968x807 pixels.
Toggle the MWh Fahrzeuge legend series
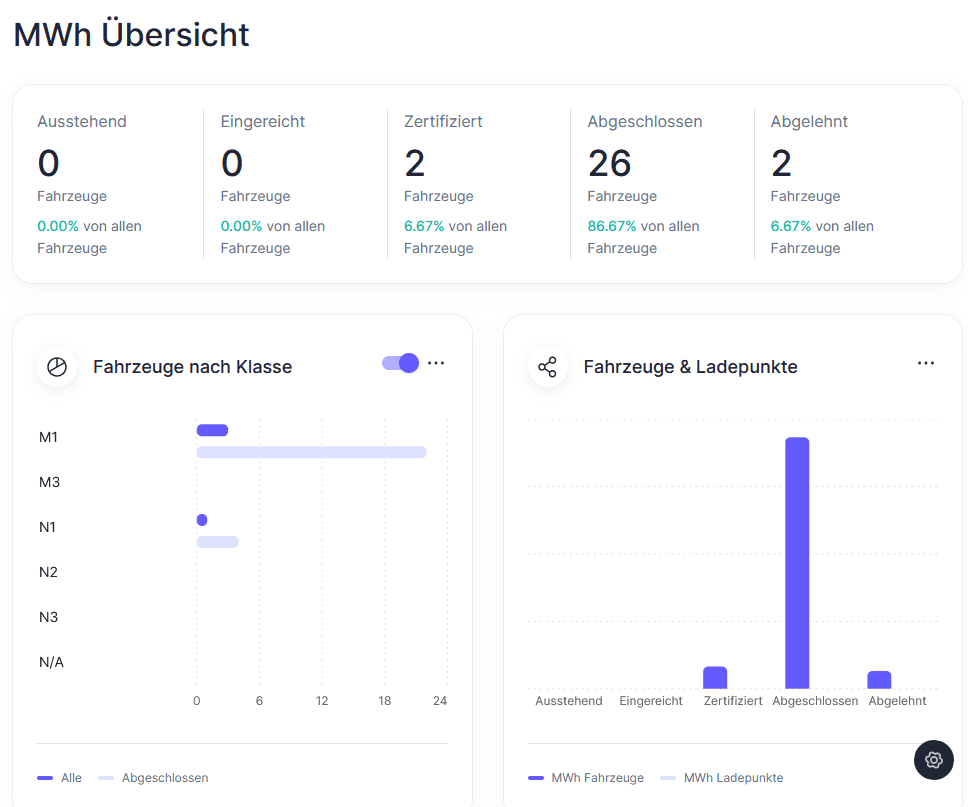(586, 777)
